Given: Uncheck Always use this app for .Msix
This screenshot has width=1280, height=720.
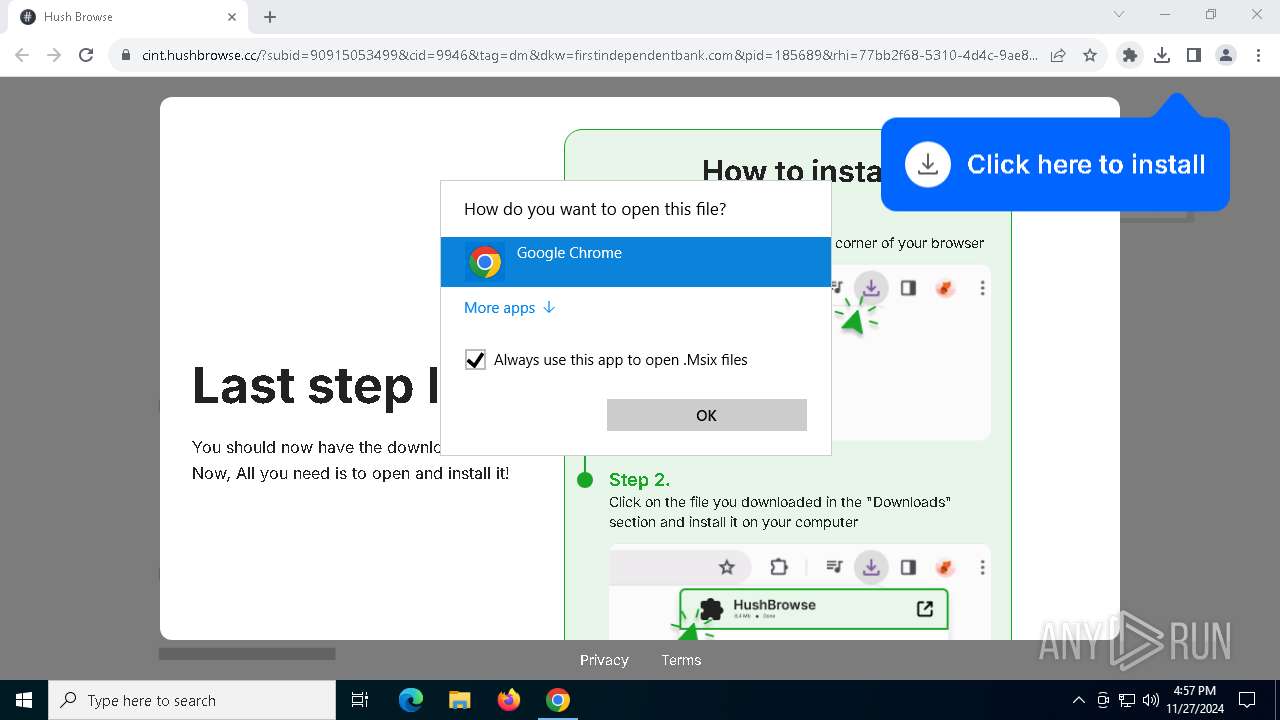Looking at the screenshot, I should [476, 360].
